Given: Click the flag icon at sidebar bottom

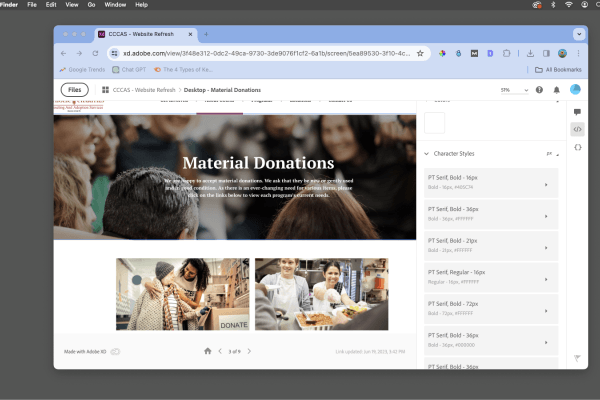Looking at the screenshot, I should (577, 358).
